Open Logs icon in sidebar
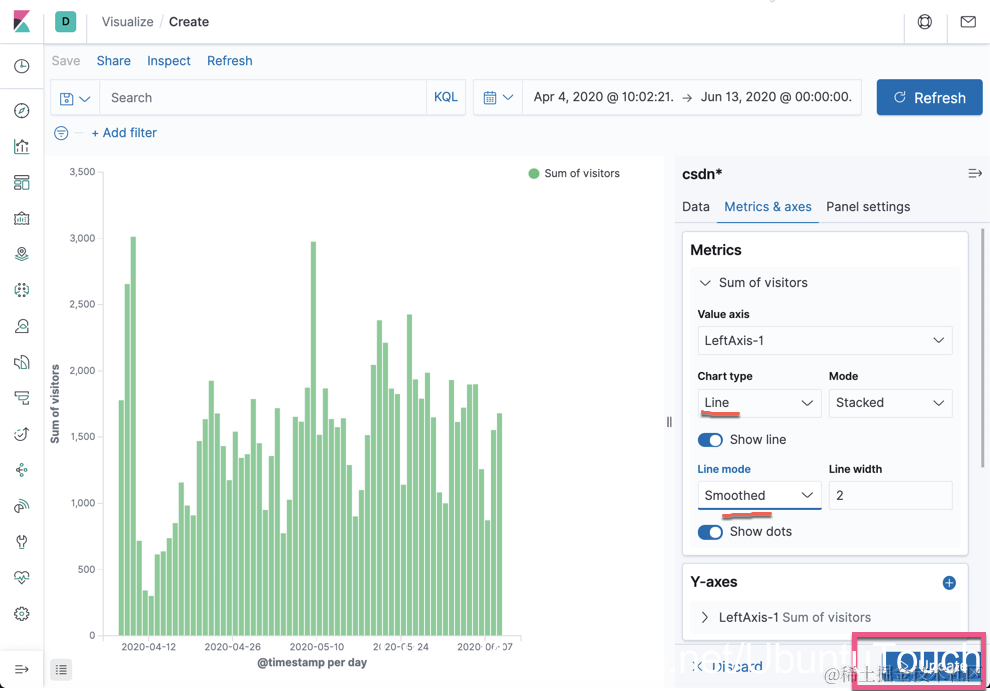Viewport: 990px width, 691px height. coord(21,362)
